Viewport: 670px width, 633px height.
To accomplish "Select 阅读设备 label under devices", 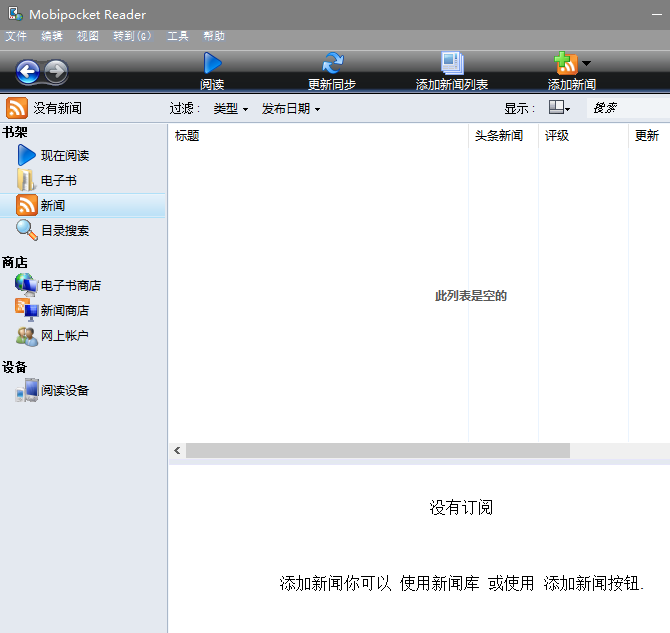I will pyautogui.click(x=65, y=390).
